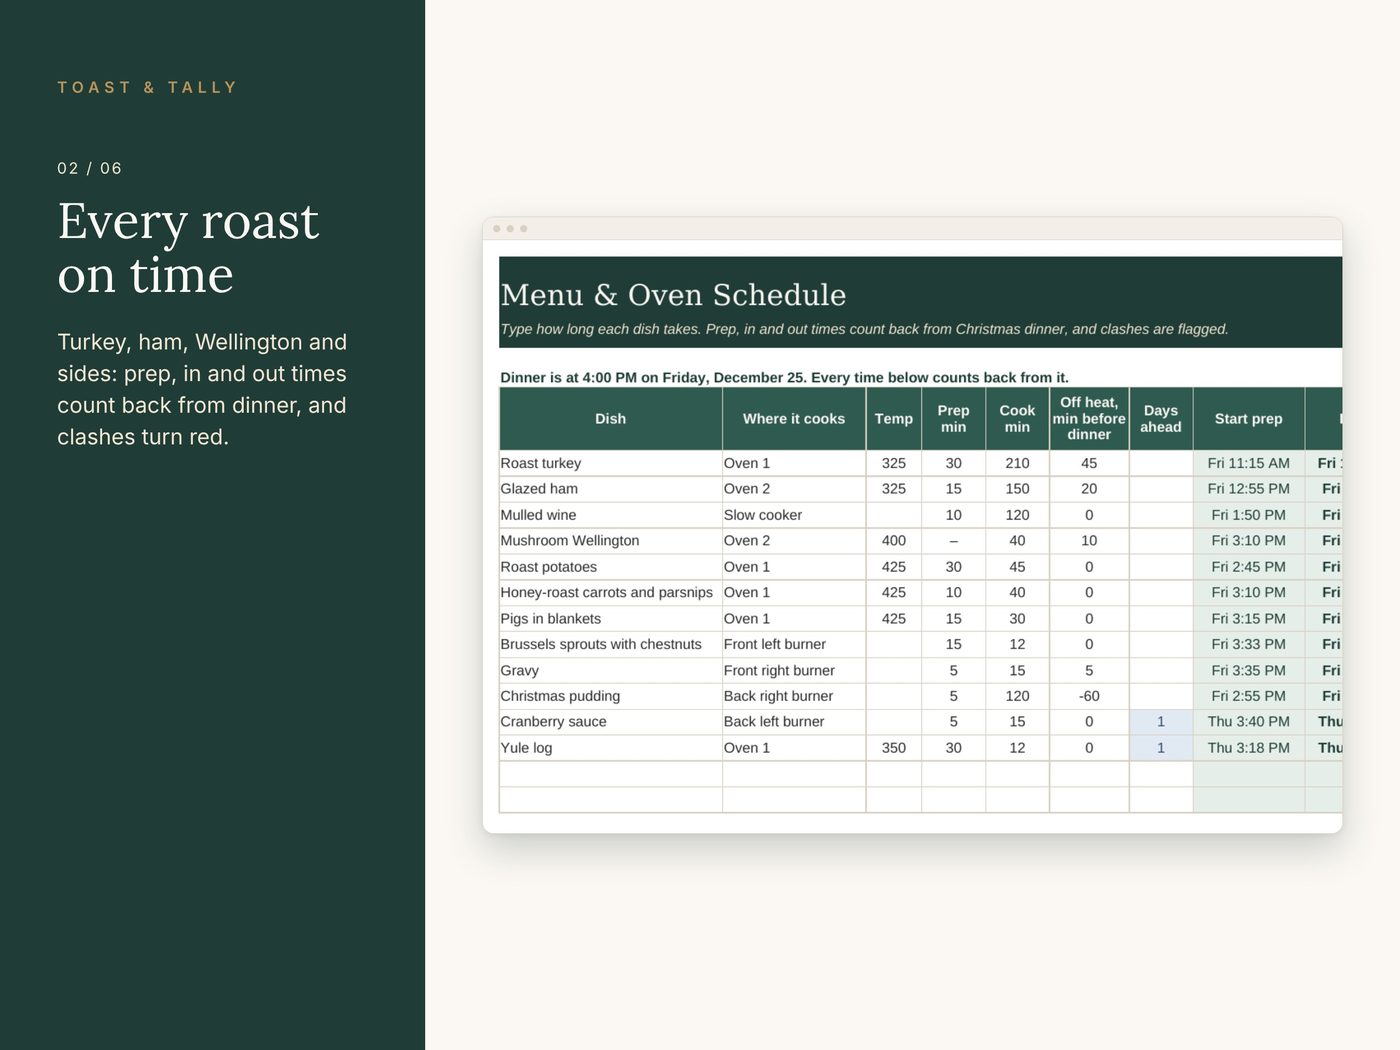Select the Mulled wine row name

(x=611, y=515)
